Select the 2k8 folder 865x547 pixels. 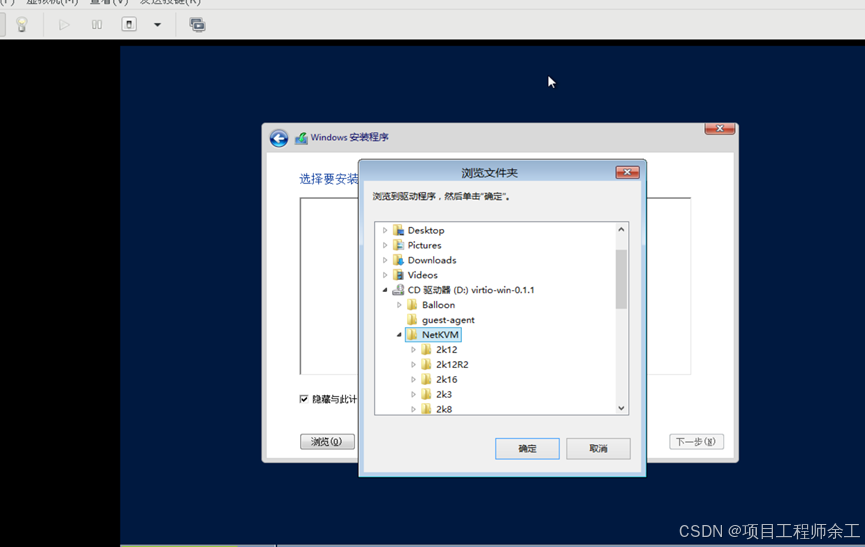point(444,409)
